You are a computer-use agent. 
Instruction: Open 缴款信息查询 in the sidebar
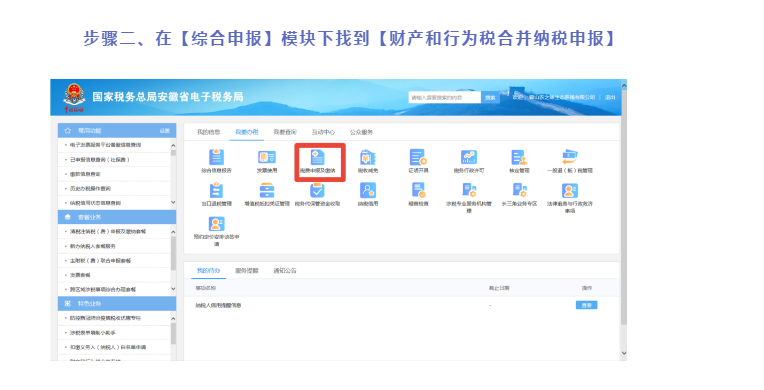[85, 174]
